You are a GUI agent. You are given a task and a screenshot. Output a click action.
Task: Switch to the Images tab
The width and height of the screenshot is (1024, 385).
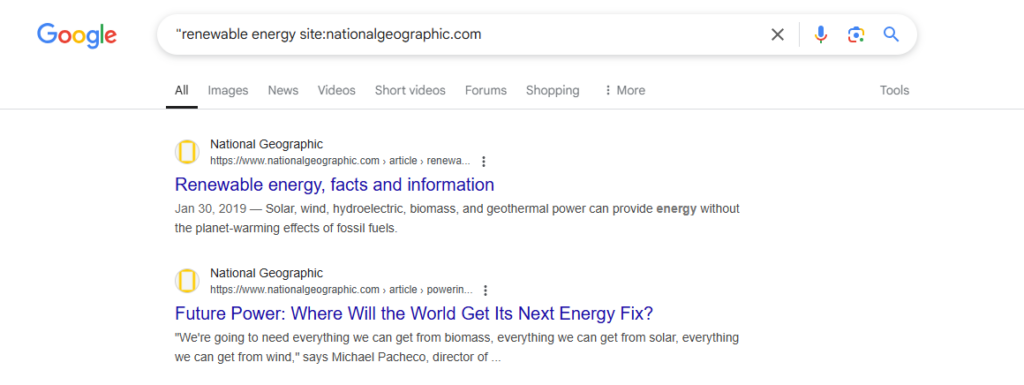(228, 91)
